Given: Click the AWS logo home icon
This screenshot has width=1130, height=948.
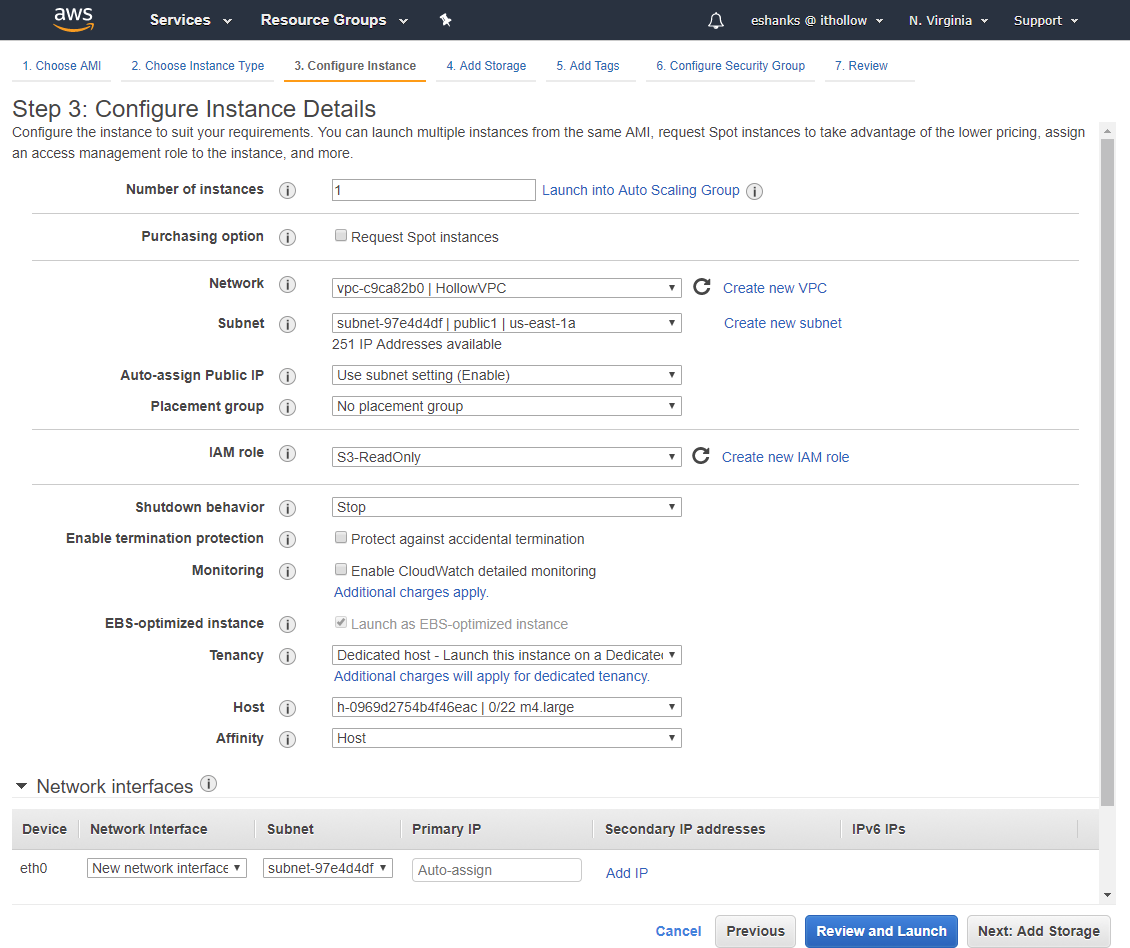Looking at the screenshot, I should pos(73,19).
